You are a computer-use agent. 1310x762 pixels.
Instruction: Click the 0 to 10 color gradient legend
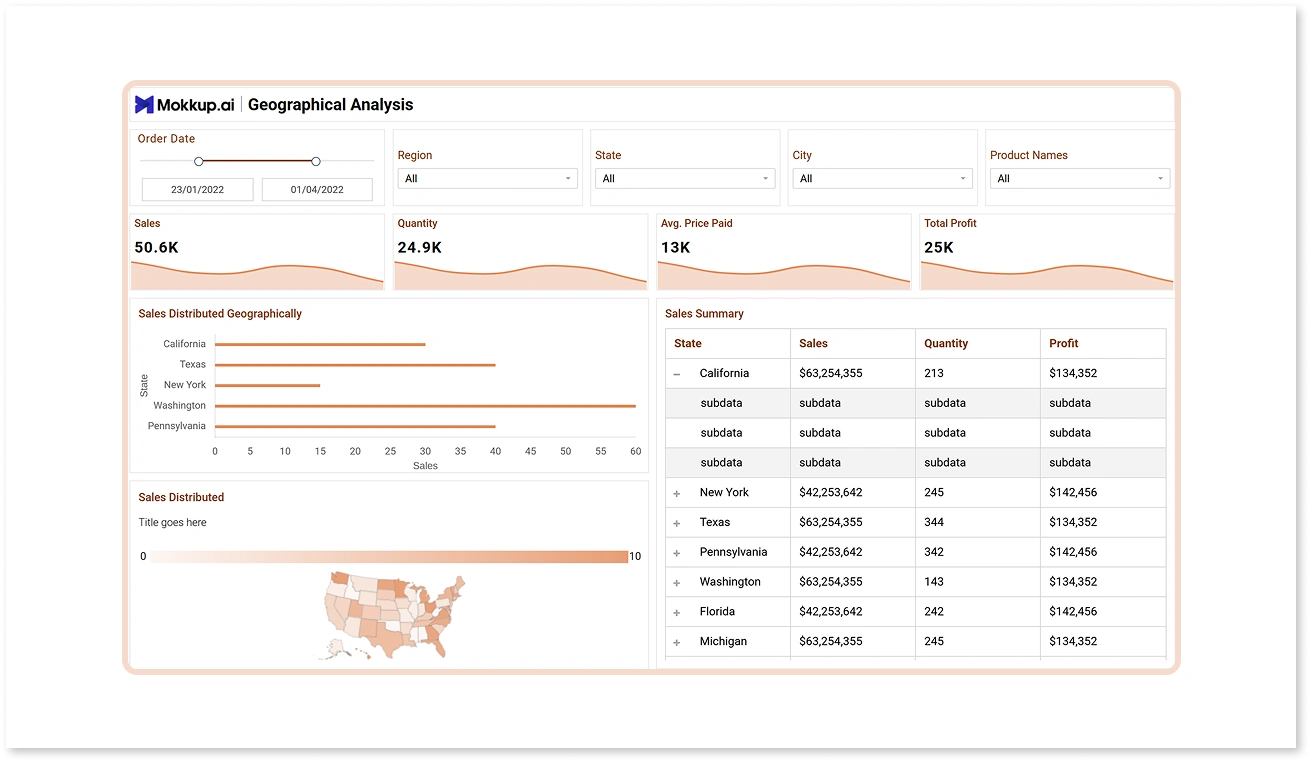point(389,557)
